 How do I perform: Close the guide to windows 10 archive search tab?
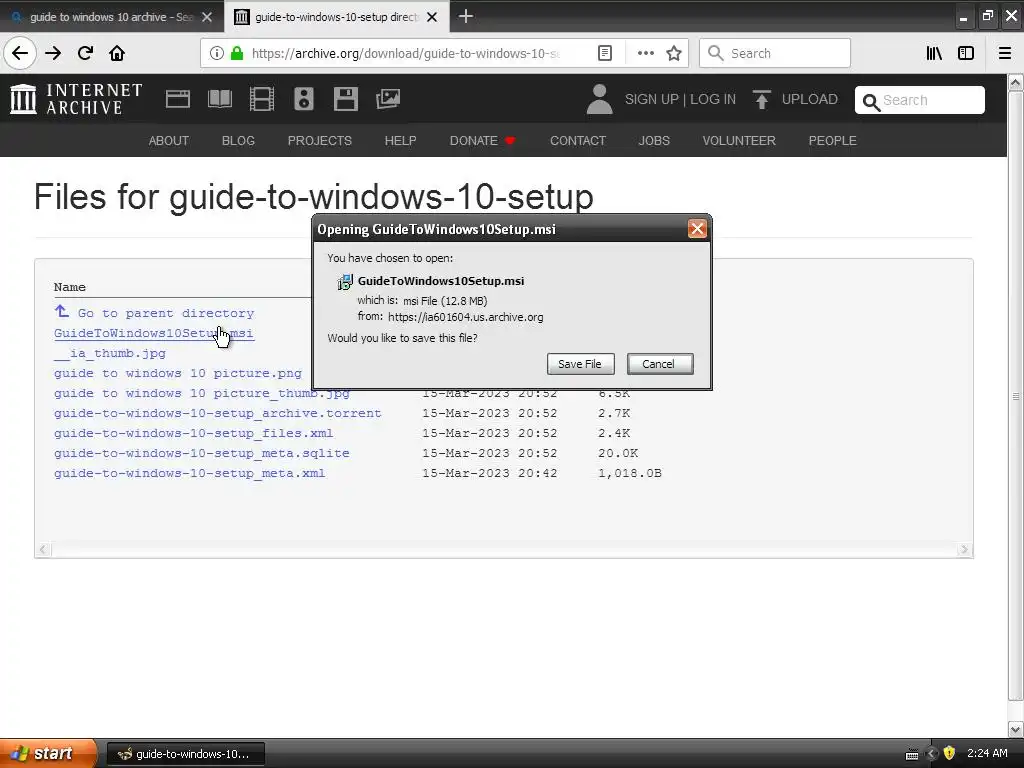(207, 17)
